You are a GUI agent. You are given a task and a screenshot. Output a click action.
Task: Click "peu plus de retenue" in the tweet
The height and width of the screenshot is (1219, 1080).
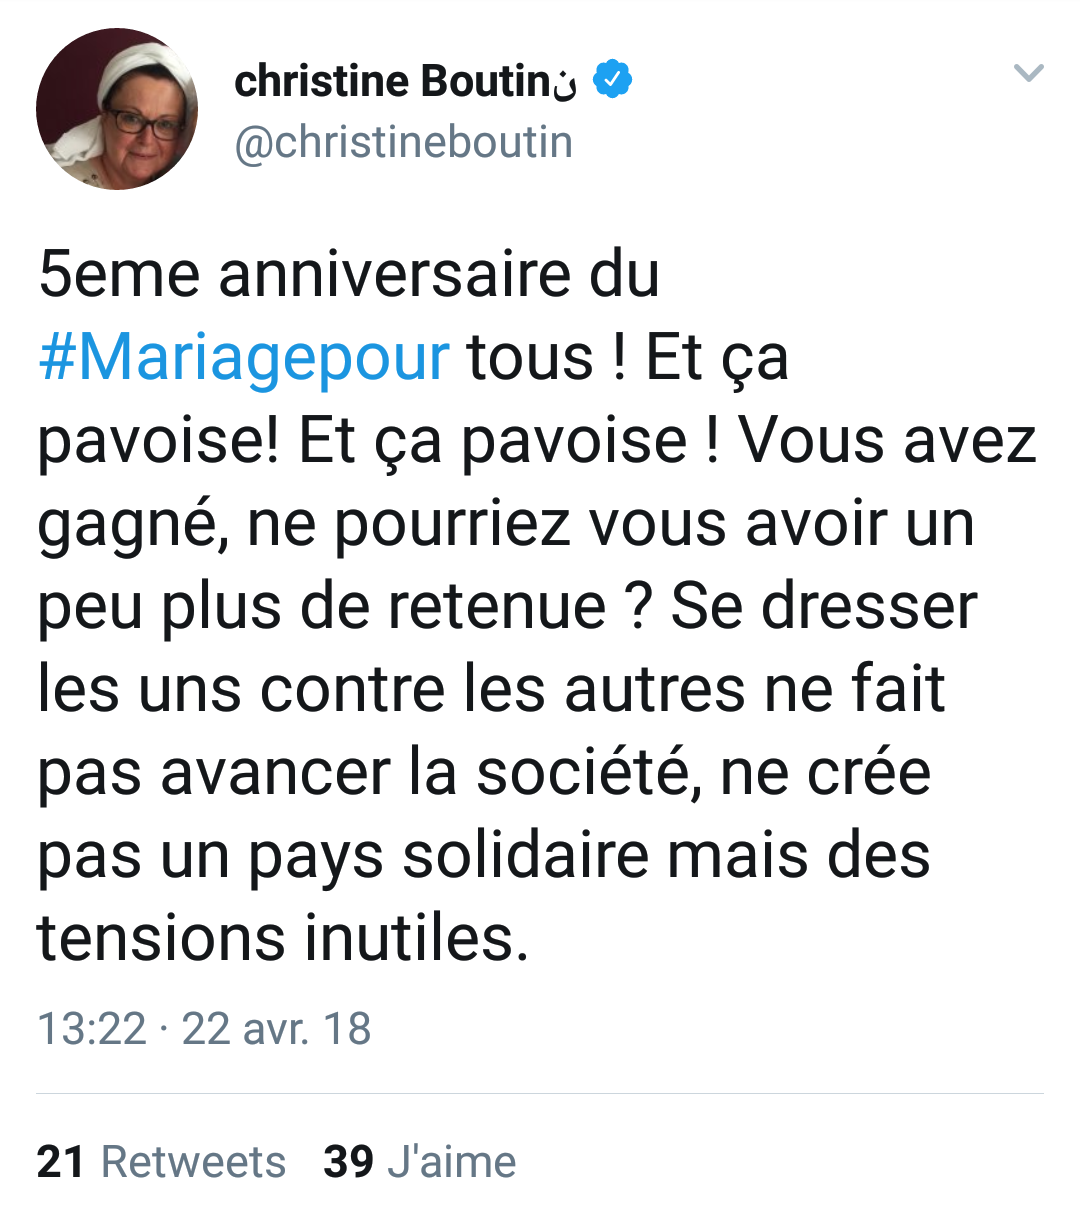point(322,607)
